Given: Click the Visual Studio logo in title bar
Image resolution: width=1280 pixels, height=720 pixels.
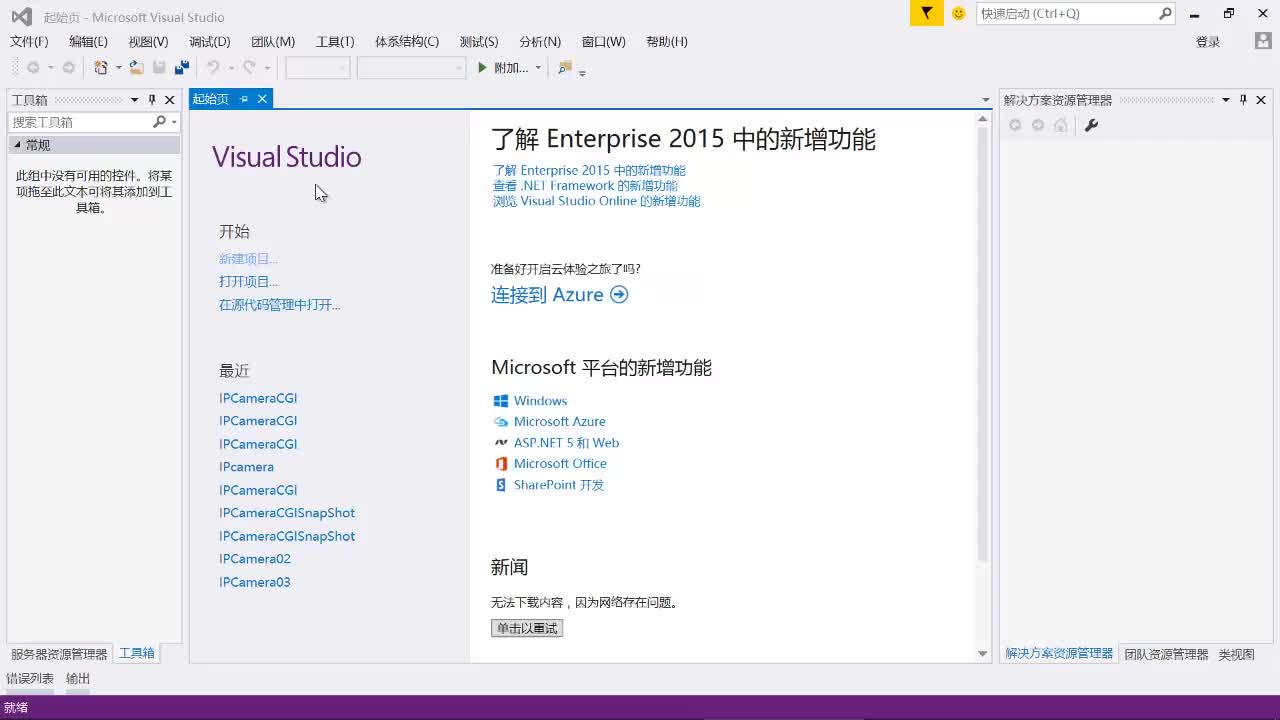Looking at the screenshot, I should coord(21,16).
